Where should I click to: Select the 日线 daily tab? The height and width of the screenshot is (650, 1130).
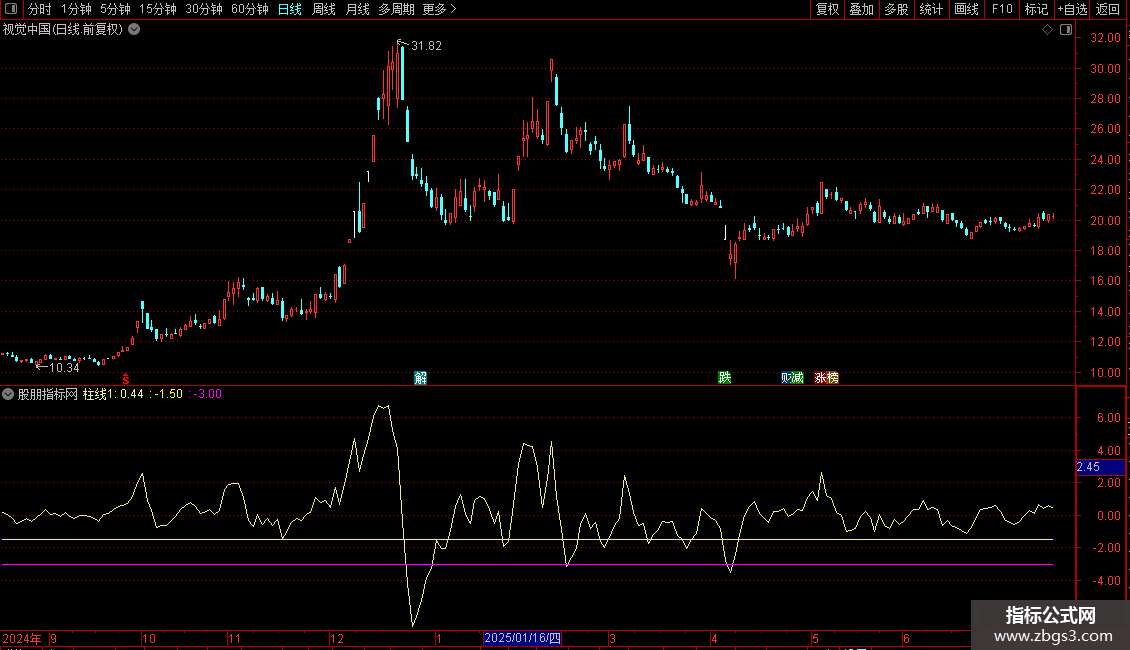(290, 9)
